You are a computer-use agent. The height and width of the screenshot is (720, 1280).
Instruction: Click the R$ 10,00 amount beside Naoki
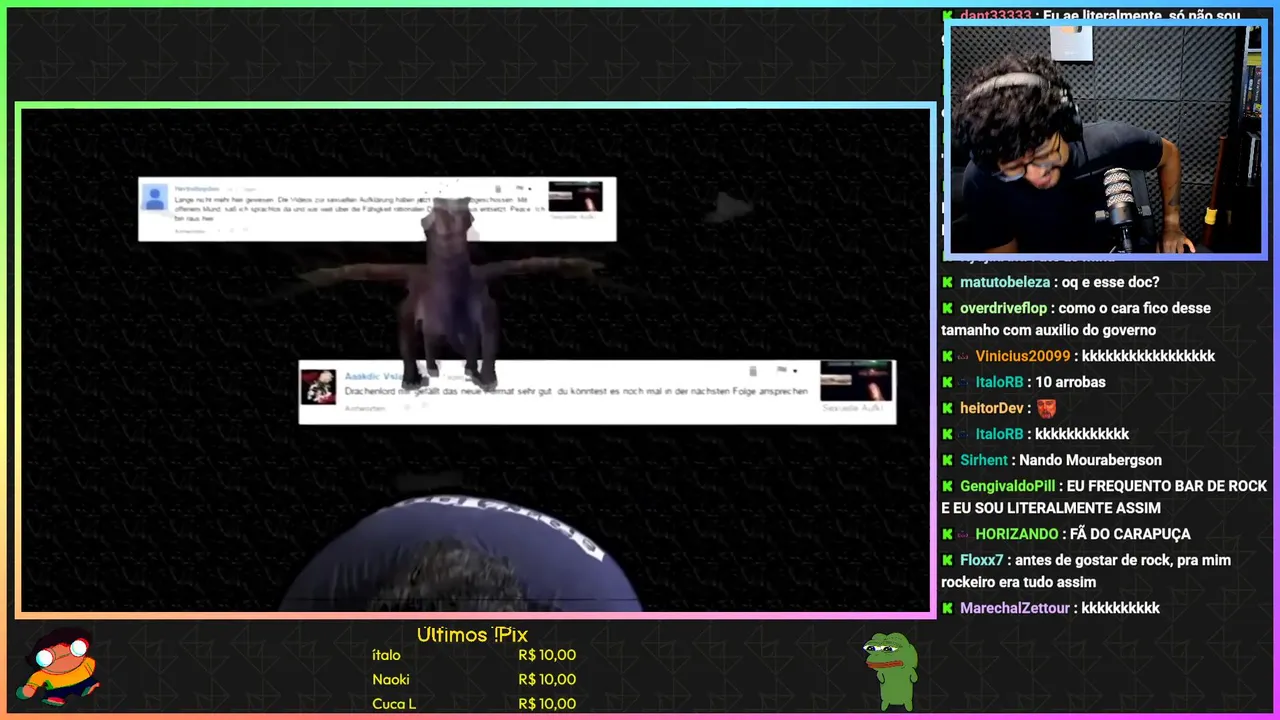[x=547, y=680]
